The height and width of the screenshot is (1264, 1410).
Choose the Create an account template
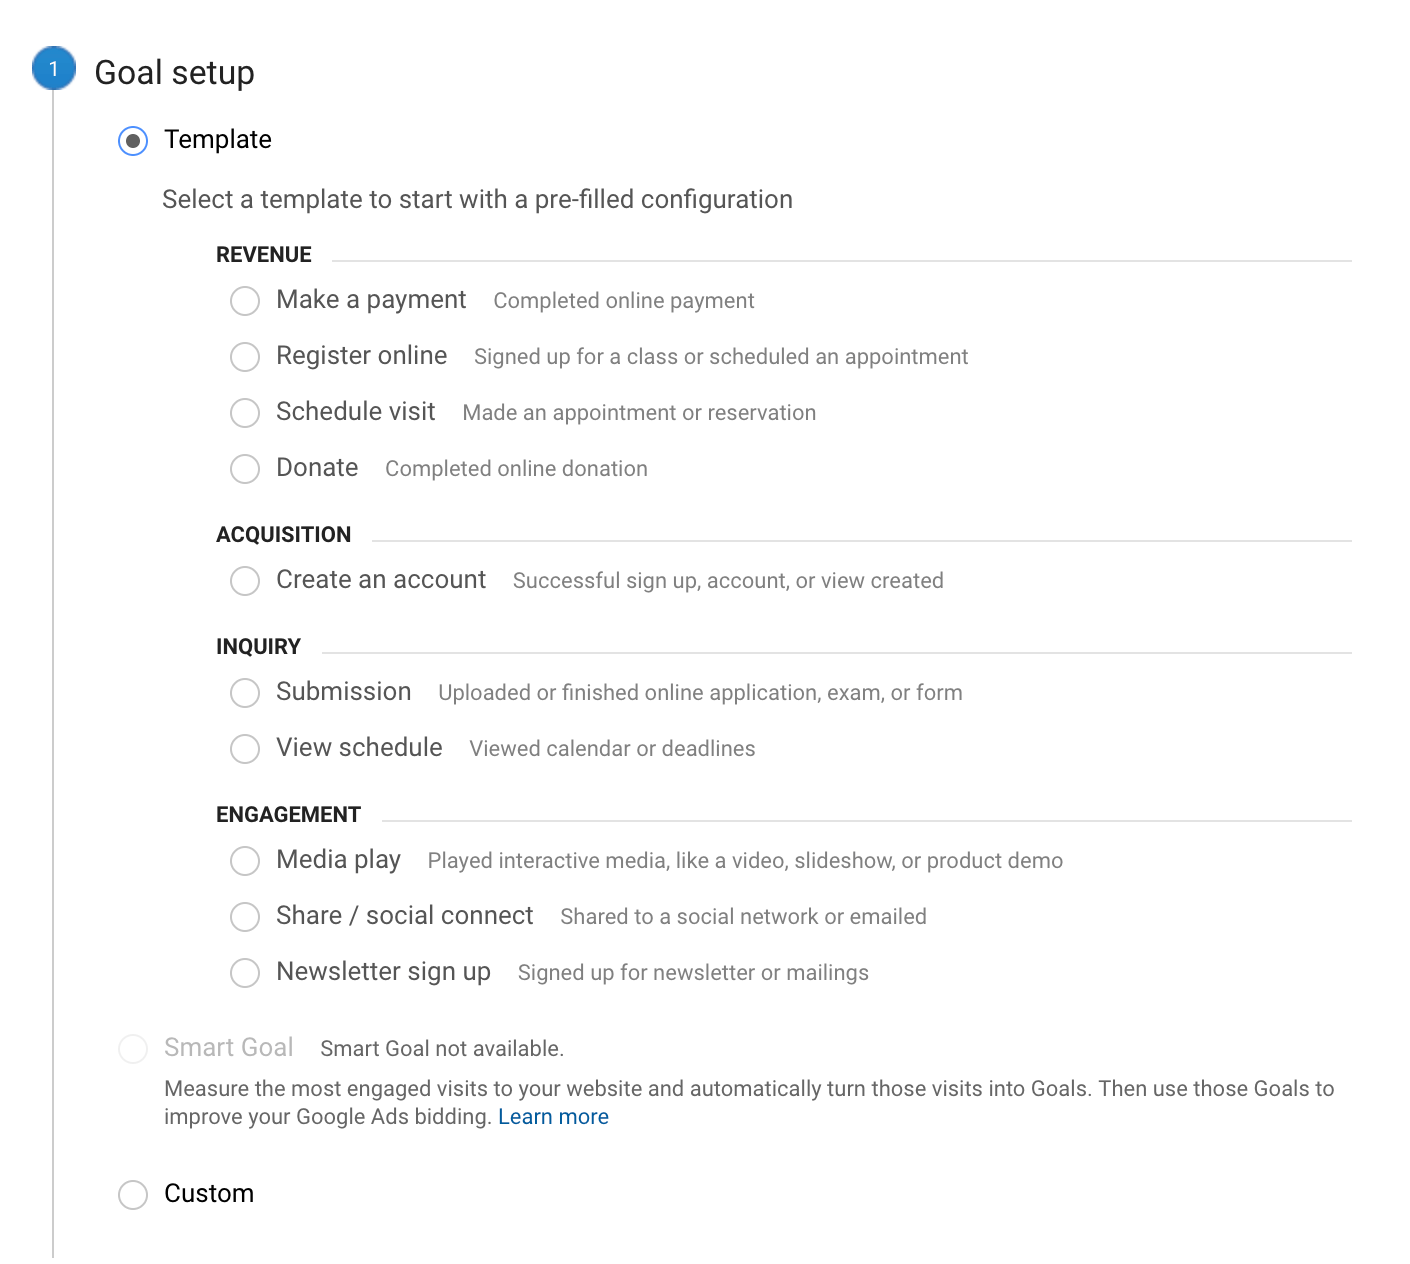pos(245,581)
